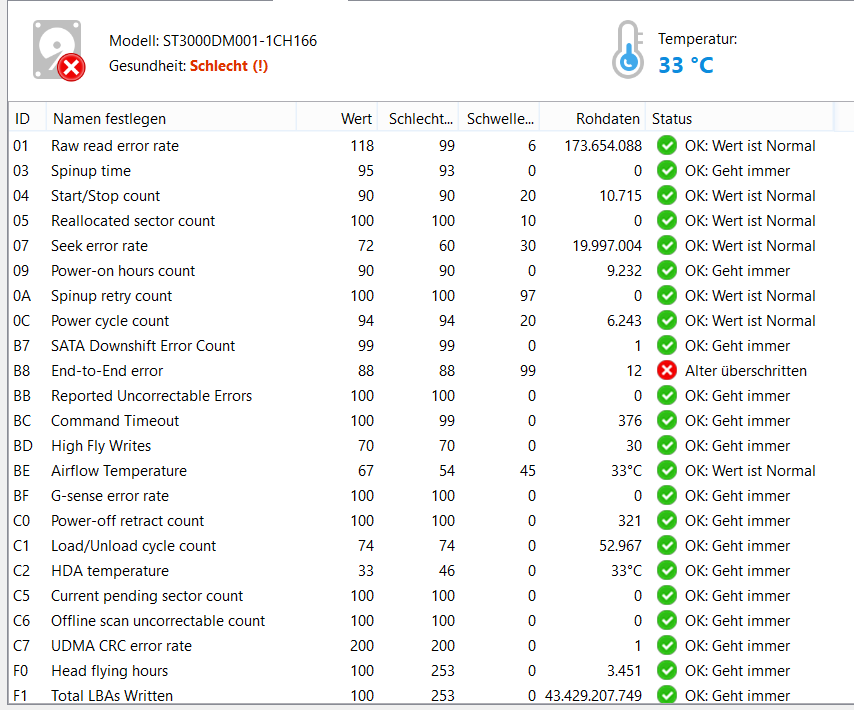The image size is (854, 710).
Task: Click green status icon for Offline scan uncorrectable count
Action: [667, 621]
